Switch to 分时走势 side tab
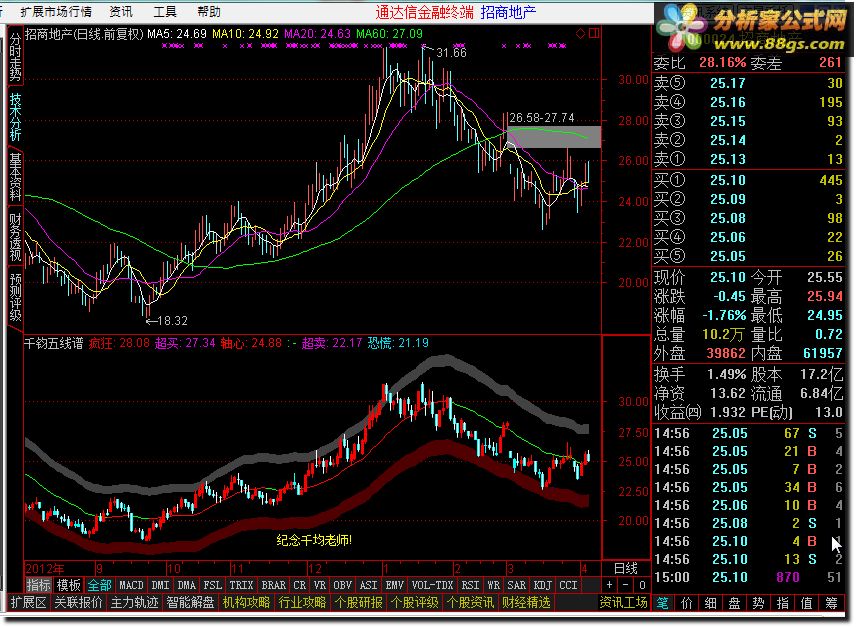The image size is (856, 627). (x=15, y=56)
